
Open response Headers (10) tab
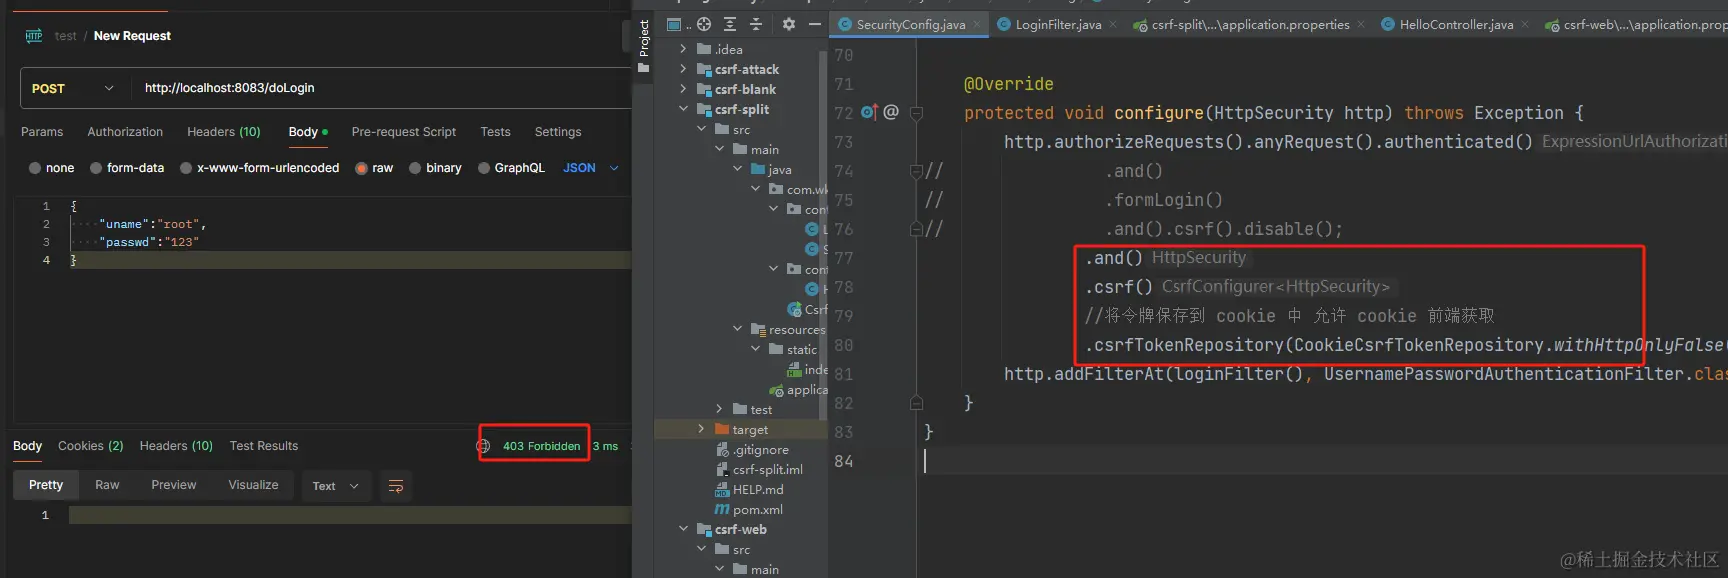176,446
